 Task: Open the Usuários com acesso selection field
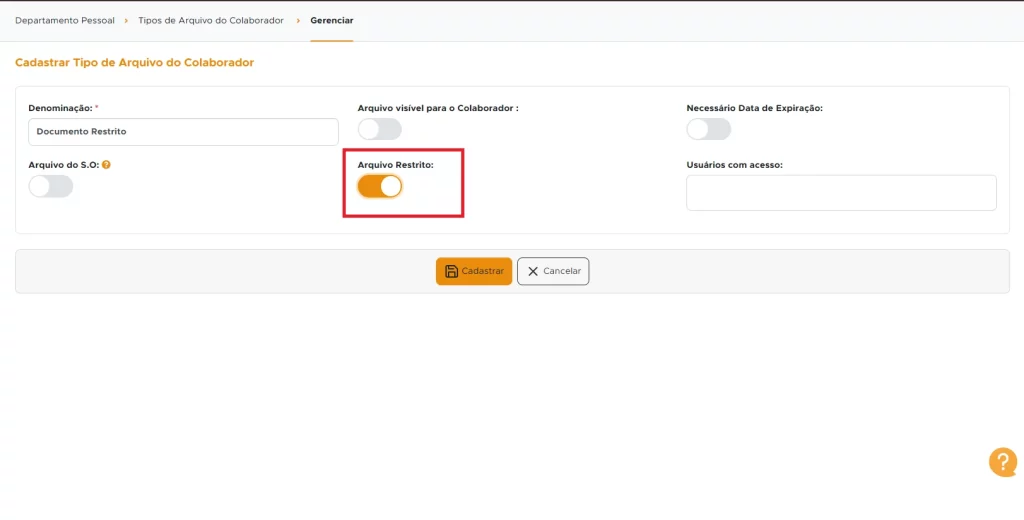840,193
